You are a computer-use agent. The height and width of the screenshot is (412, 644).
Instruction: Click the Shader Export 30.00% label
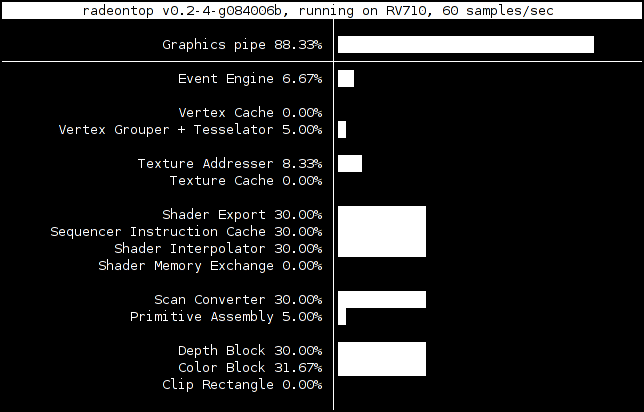(242, 214)
